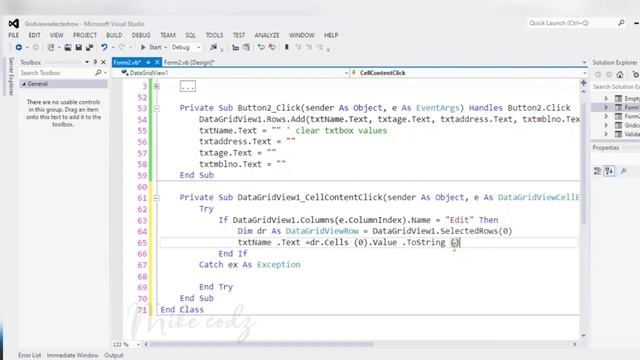Click the Save toolbar icon
Screen dimensions: 640x360
[79, 47]
